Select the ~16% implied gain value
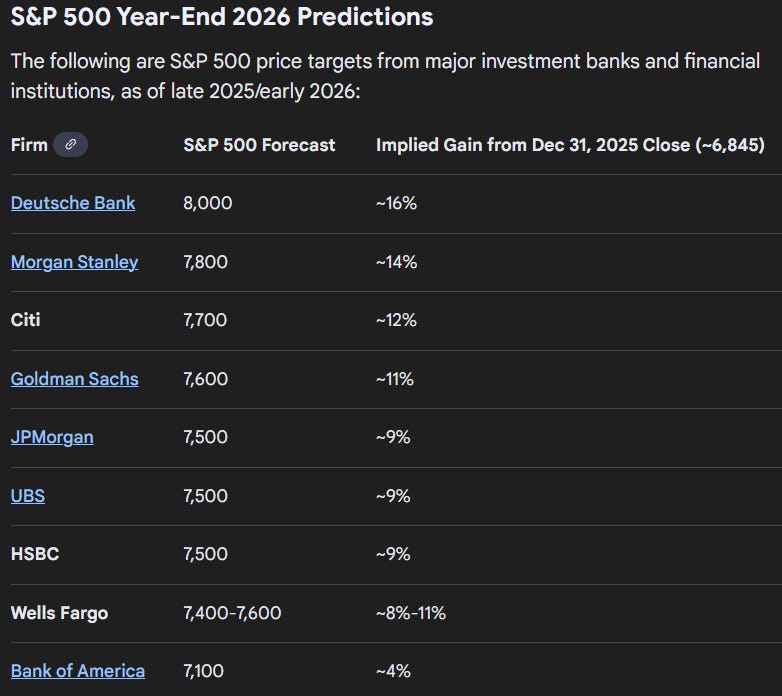 point(396,203)
